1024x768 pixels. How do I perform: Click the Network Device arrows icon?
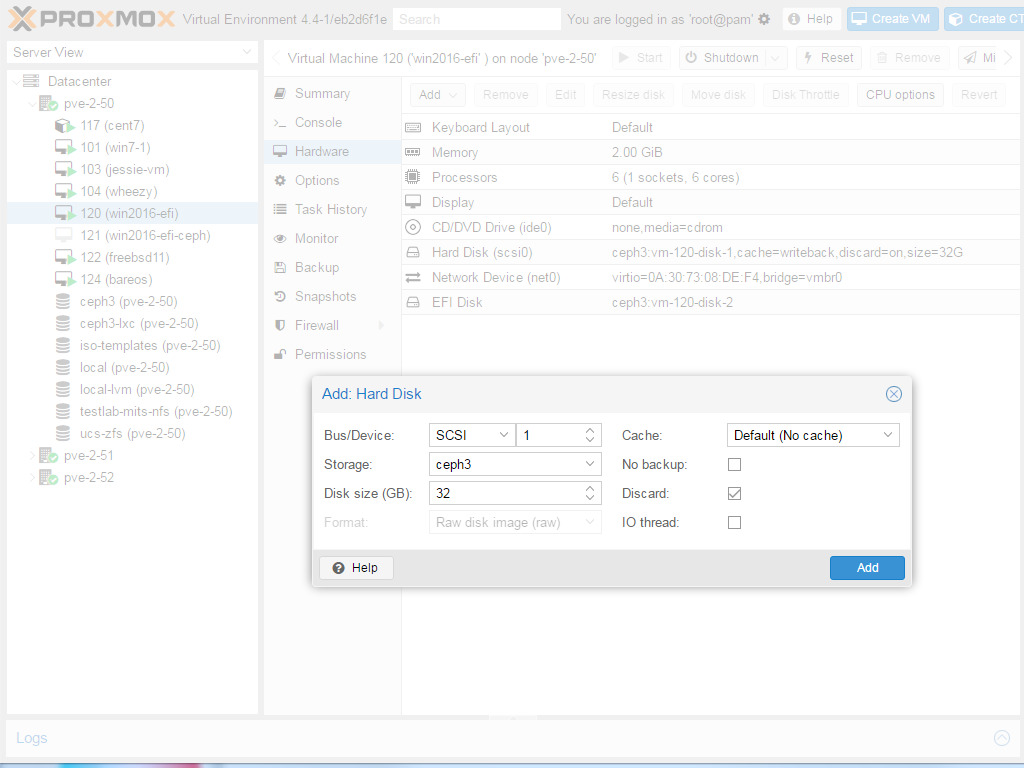click(413, 278)
